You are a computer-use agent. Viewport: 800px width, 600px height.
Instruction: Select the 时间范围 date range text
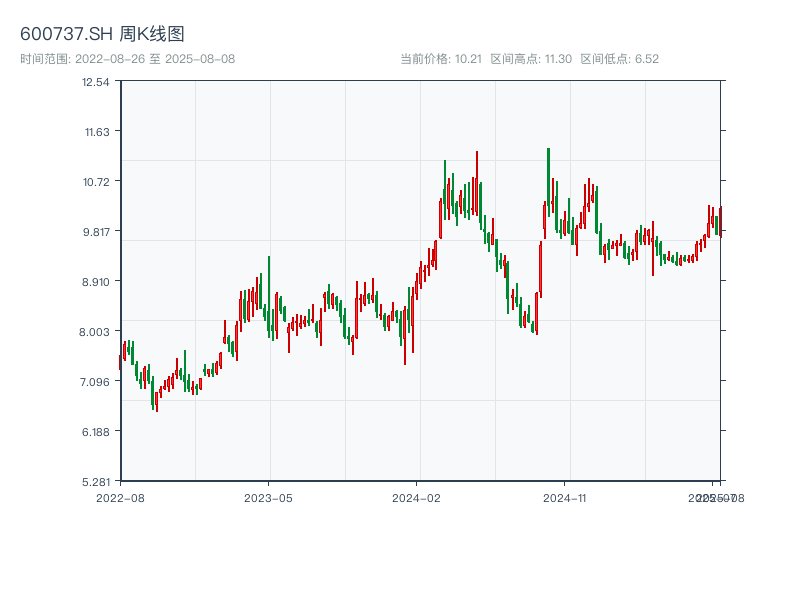[x=127, y=59]
